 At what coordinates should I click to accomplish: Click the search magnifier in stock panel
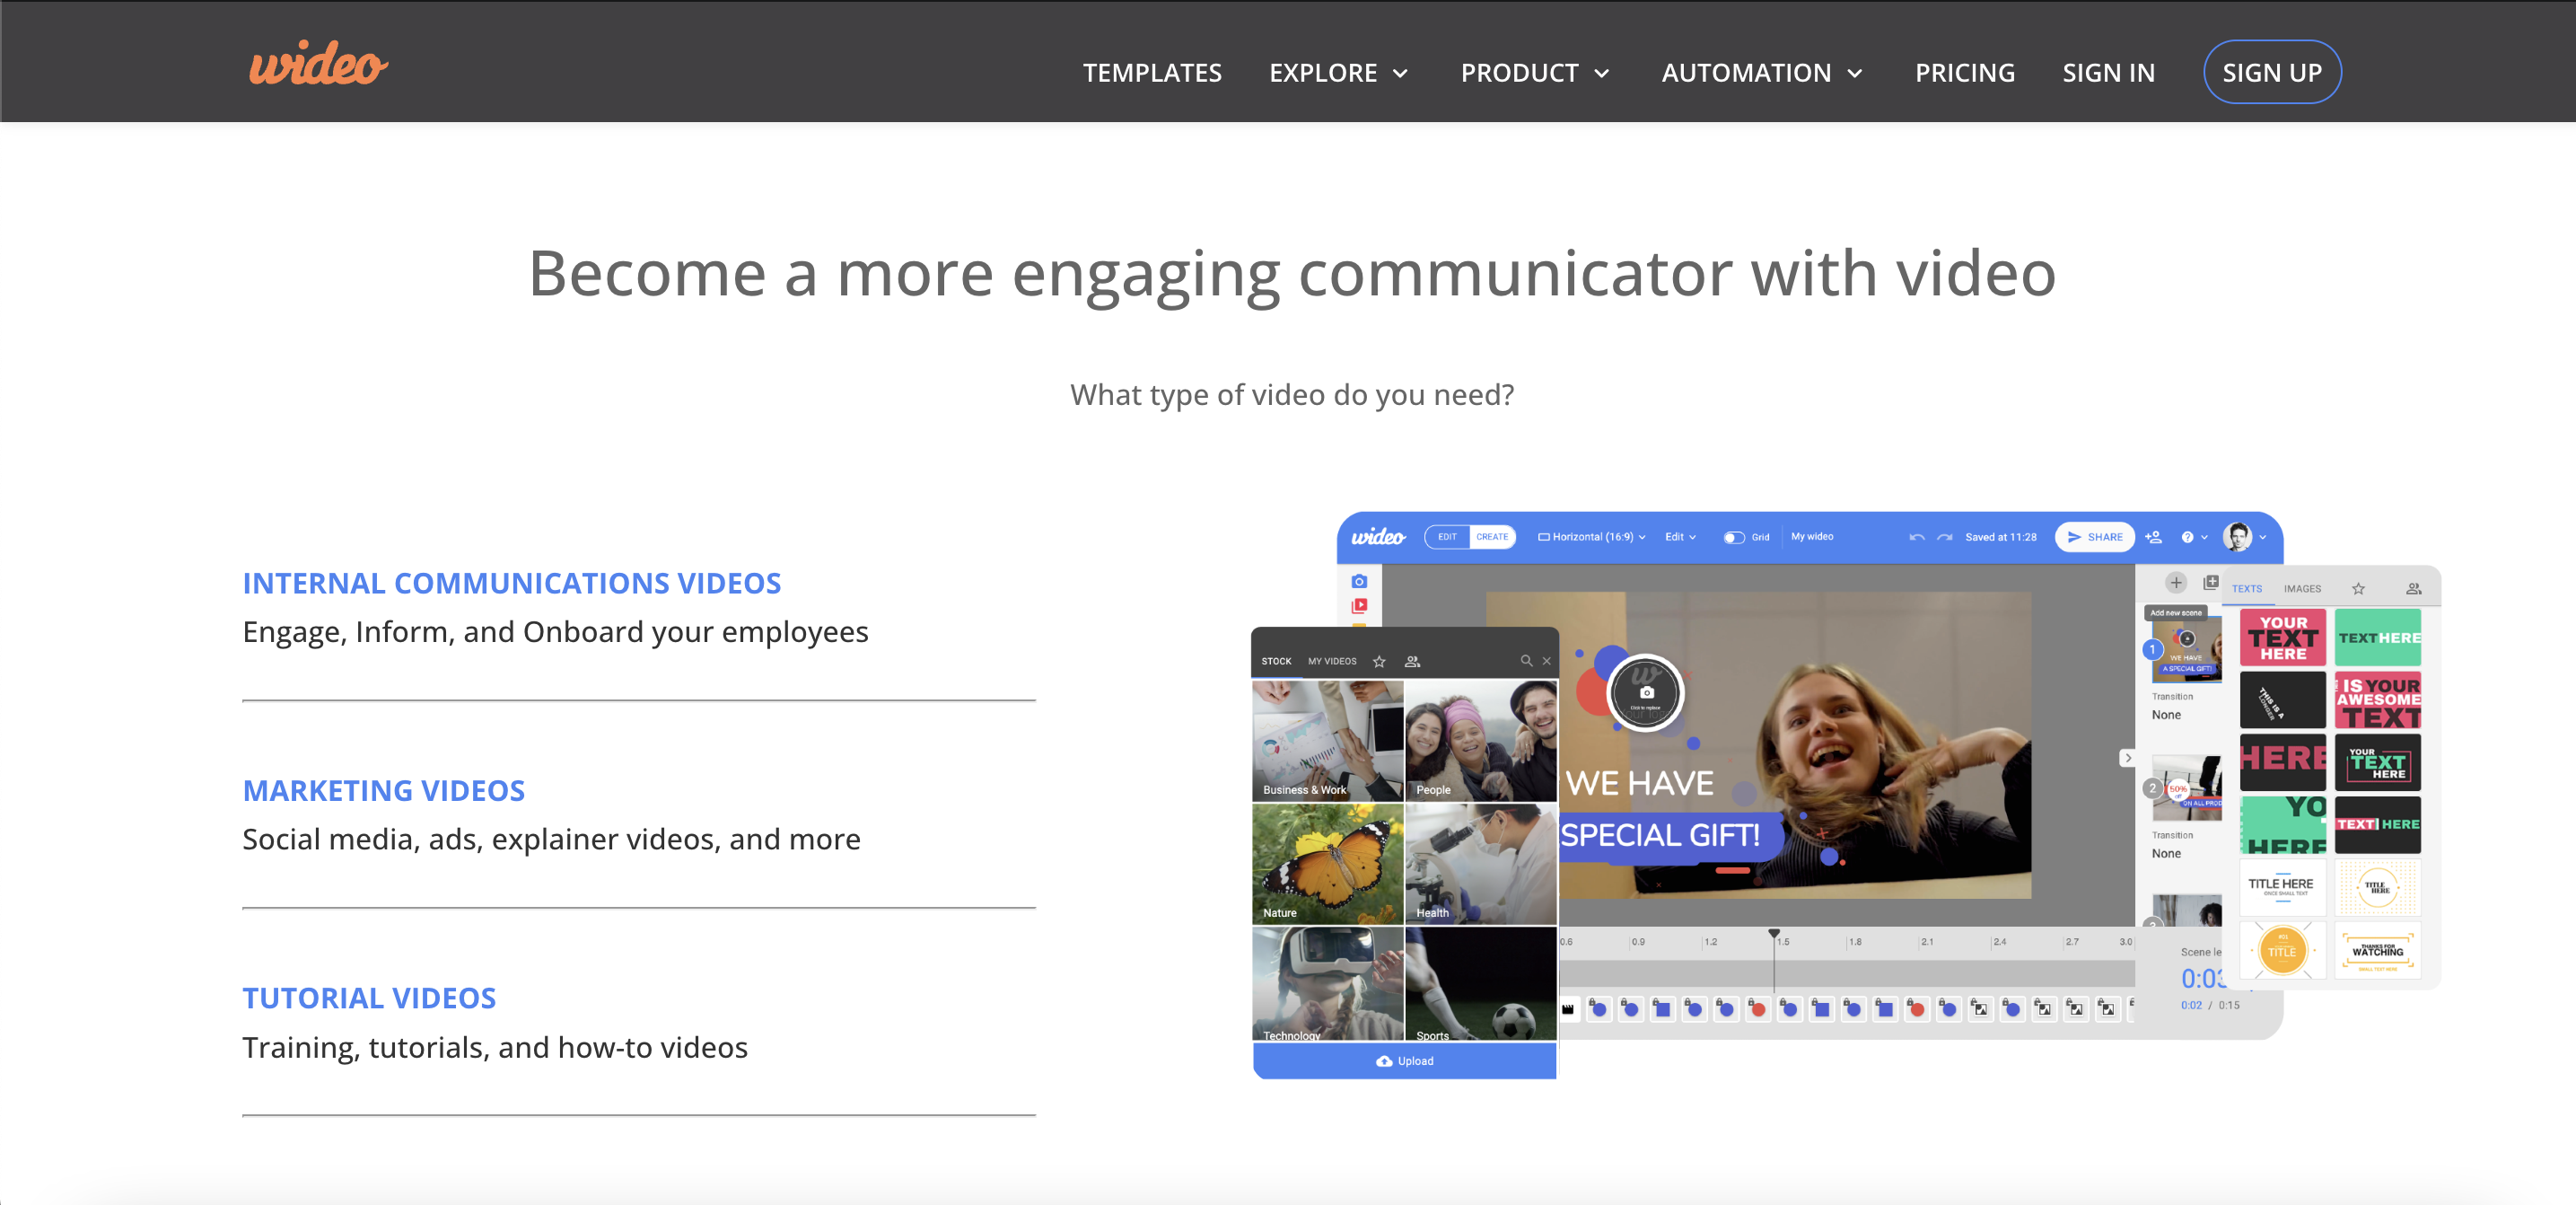1526,661
